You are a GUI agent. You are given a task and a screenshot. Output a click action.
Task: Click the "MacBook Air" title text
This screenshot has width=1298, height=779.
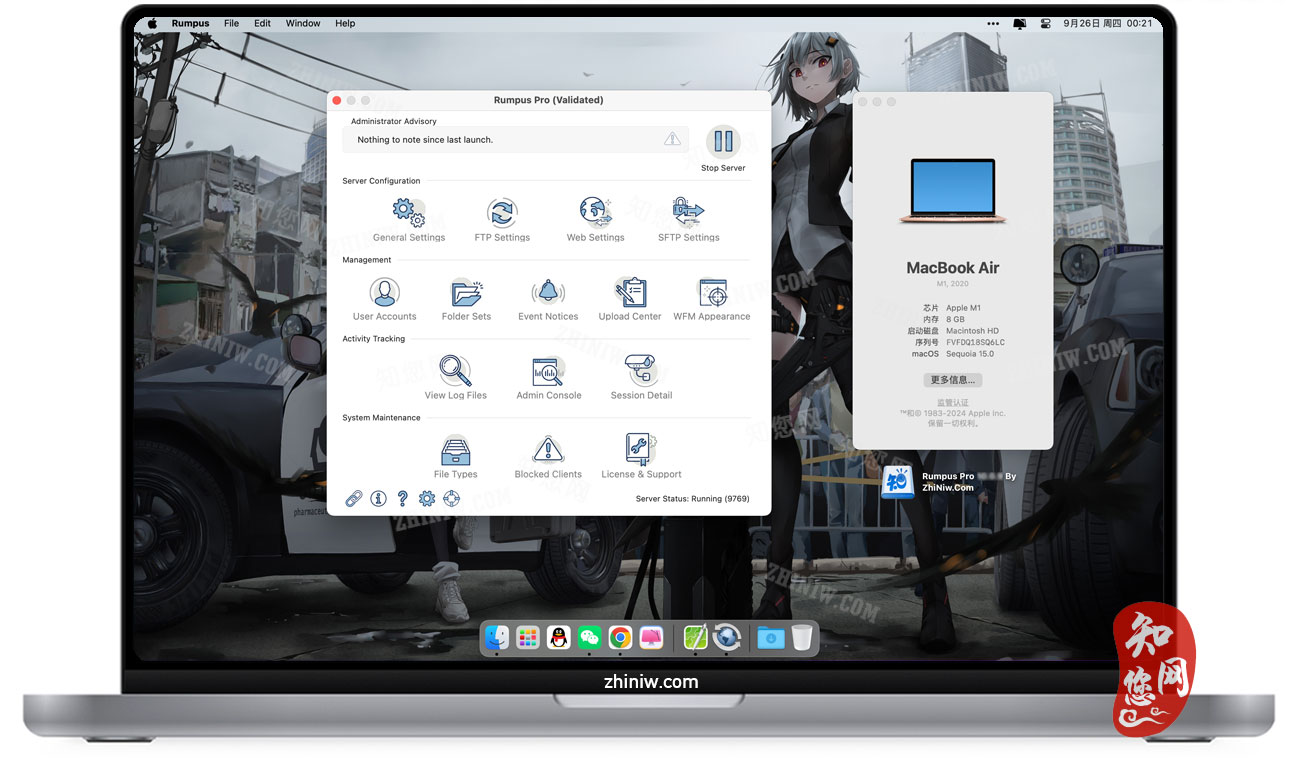953,268
